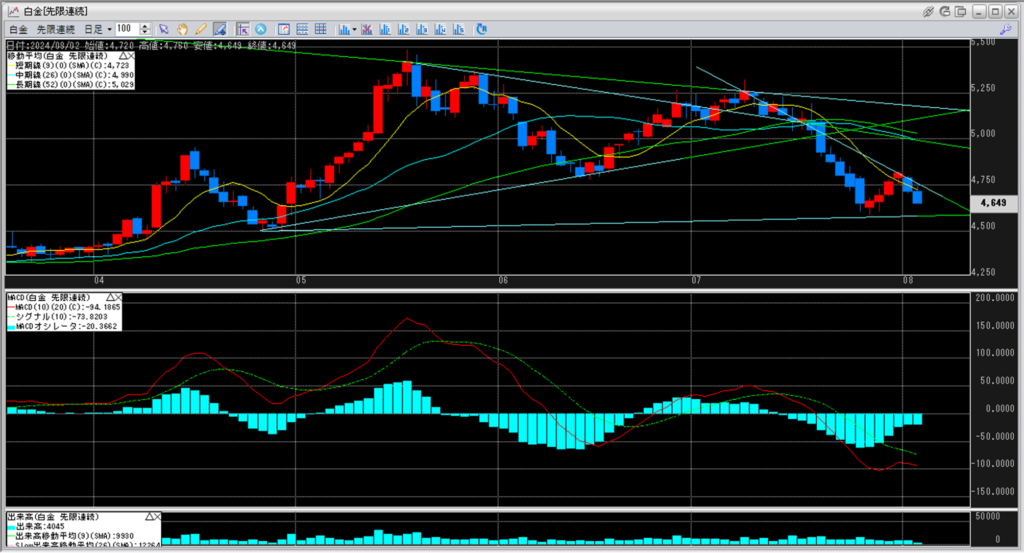Click the 白金 symbol menu
Viewport: 1024px width, 553px height.
pos(20,29)
